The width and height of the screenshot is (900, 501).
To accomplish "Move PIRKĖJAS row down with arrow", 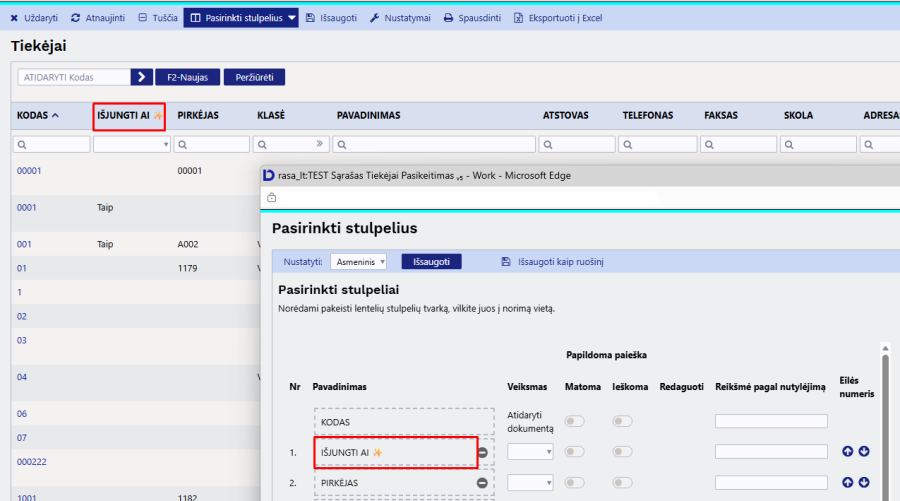I will pos(864,482).
